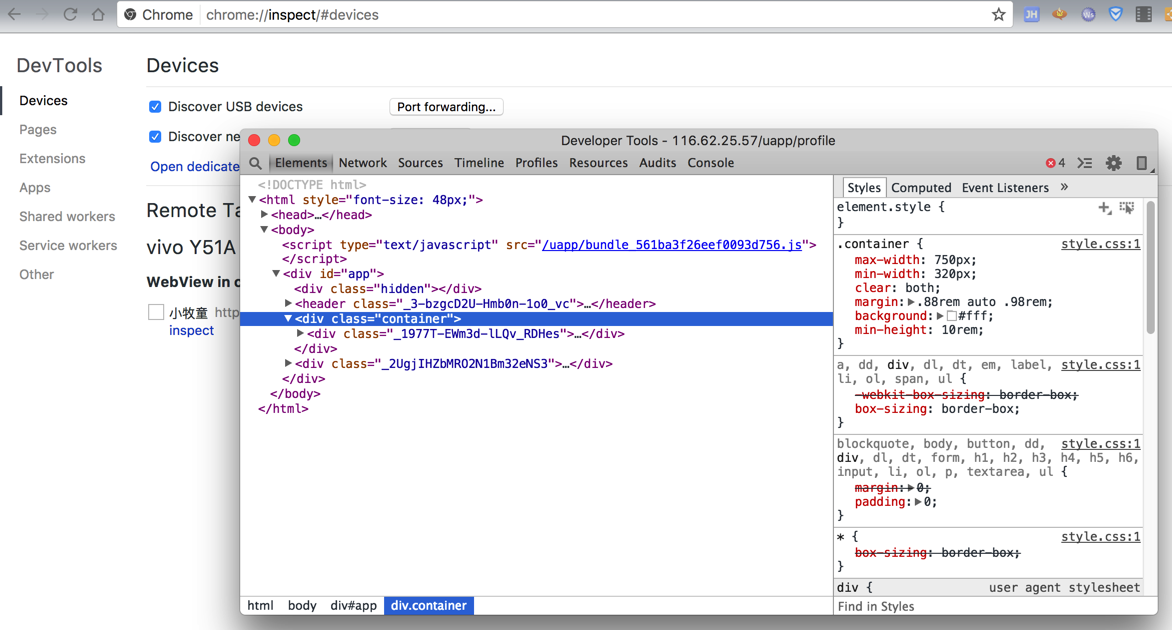The width and height of the screenshot is (1172, 630).
Task: Open Extensions in the sidebar
Action: click(x=52, y=158)
